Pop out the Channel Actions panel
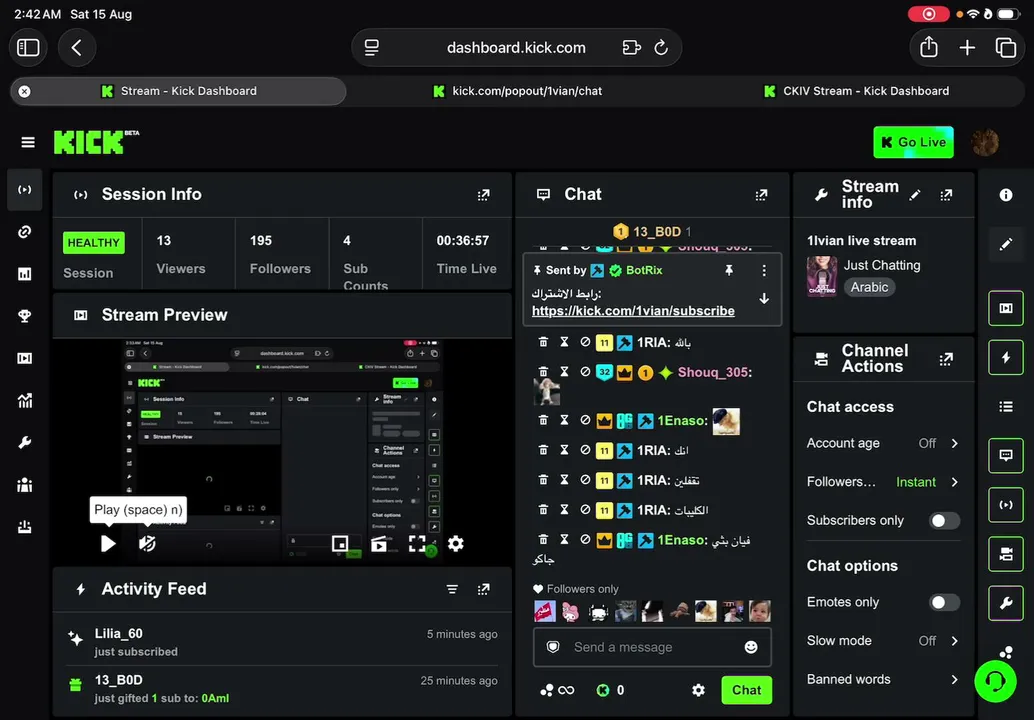Screen dimensions: 1034x720 (x=946, y=359)
